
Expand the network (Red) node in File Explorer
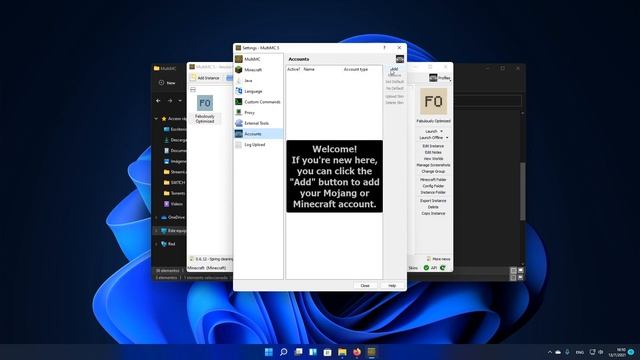pyautogui.click(x=156, y=244)
